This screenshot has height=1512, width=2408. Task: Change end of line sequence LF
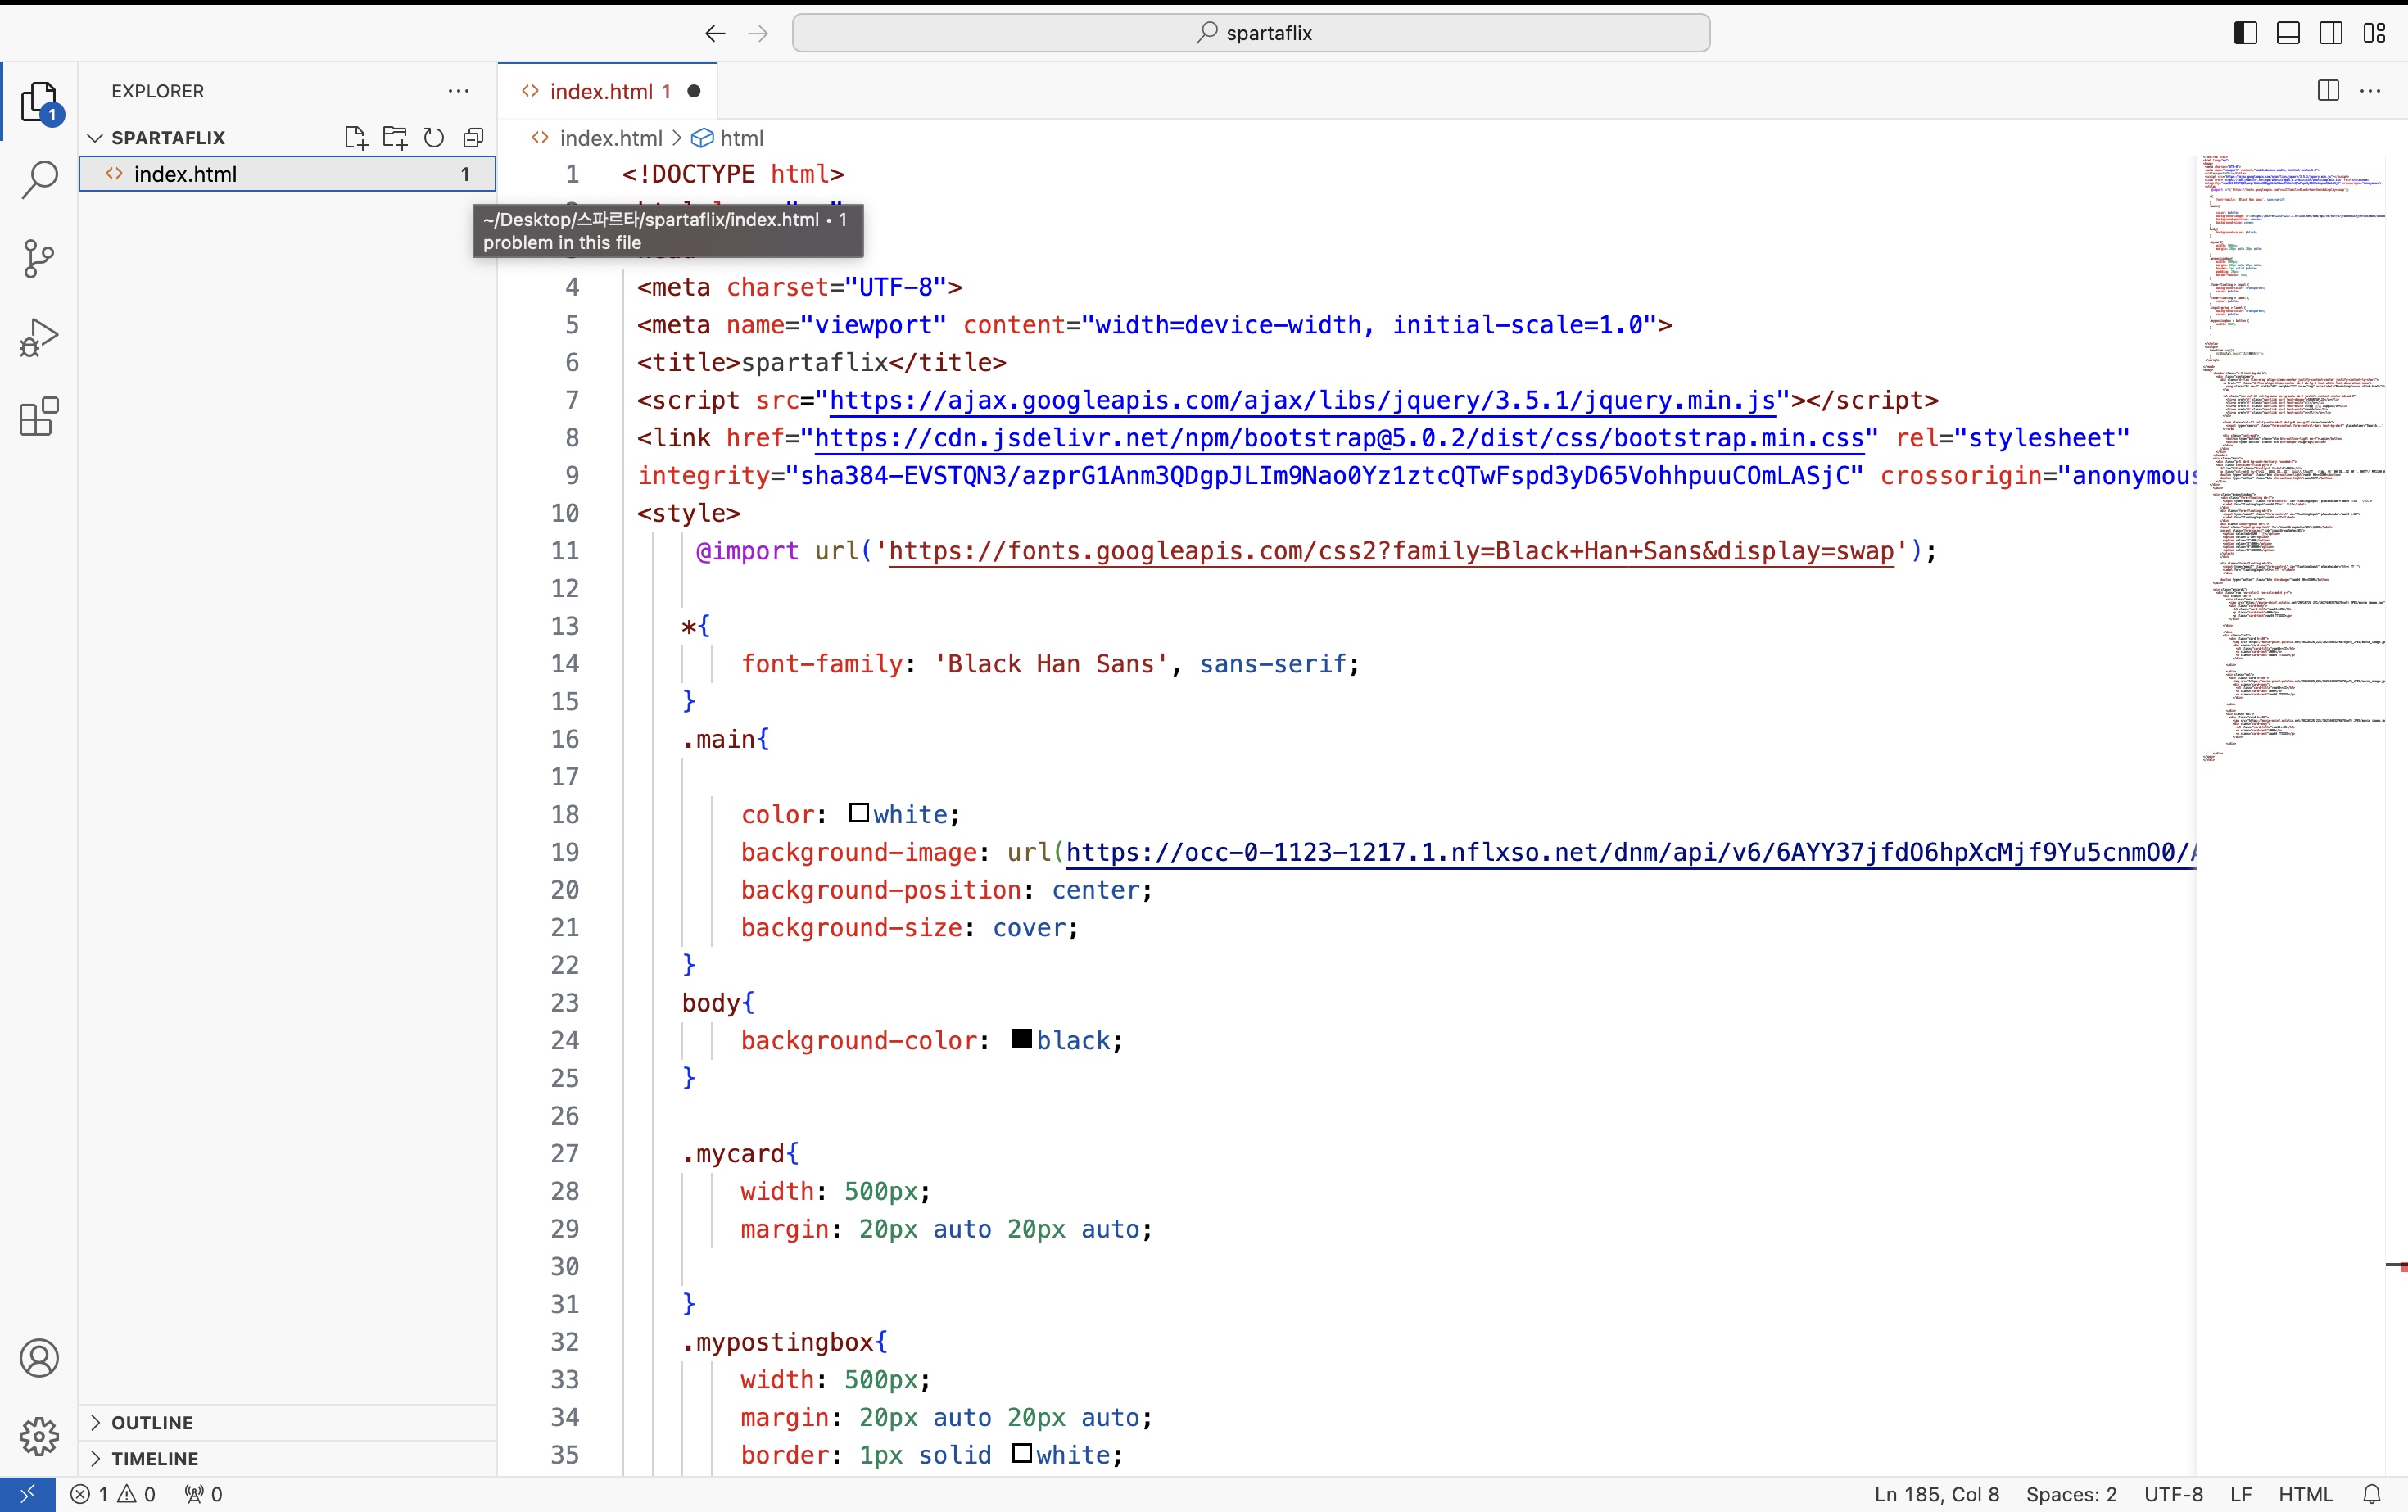(x=2241, y=1494)
